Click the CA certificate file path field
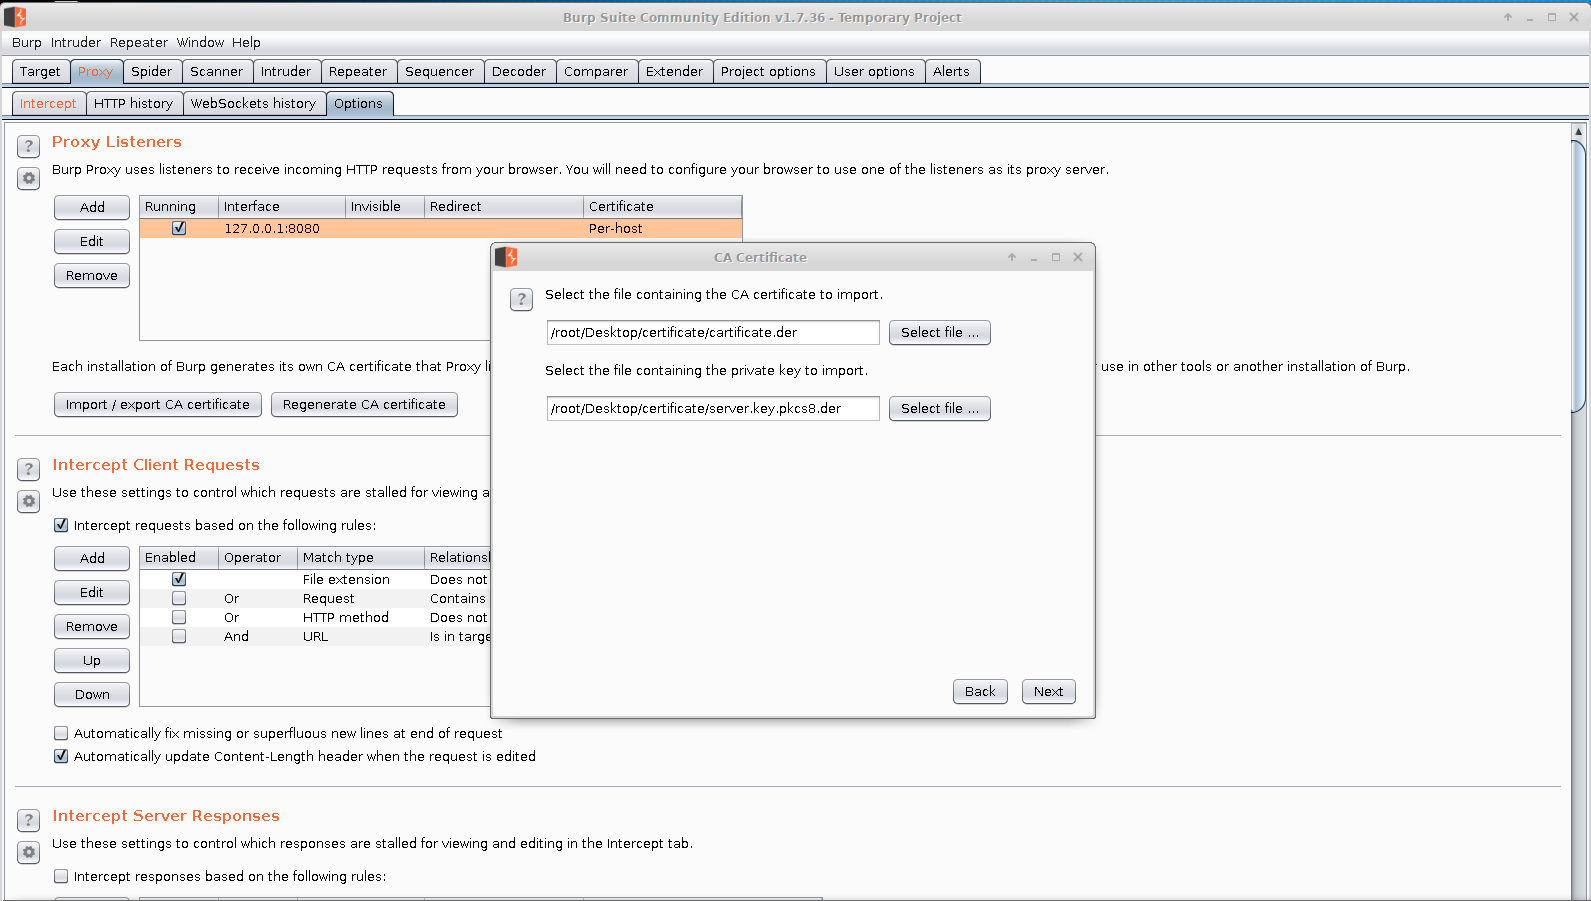 tap(713, 332)
